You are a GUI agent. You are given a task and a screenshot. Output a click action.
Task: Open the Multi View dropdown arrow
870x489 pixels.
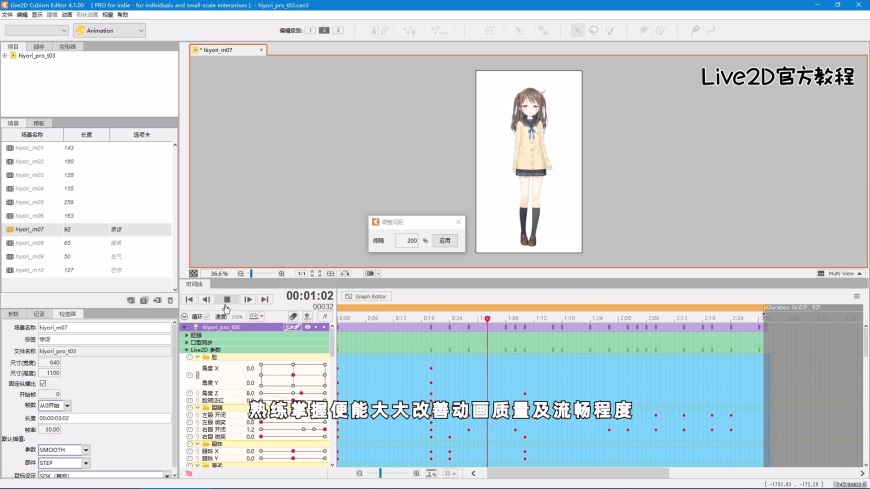(860, 274)
